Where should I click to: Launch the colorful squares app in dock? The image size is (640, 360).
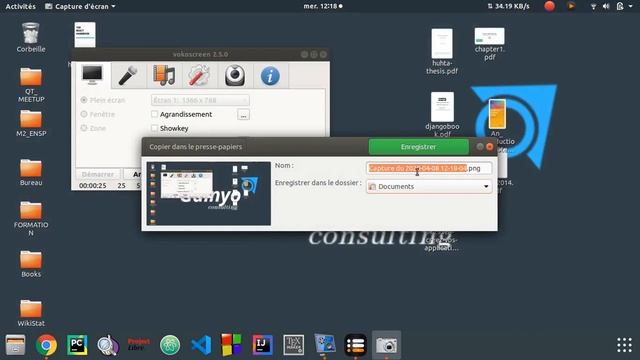click(x=231, y=345)
